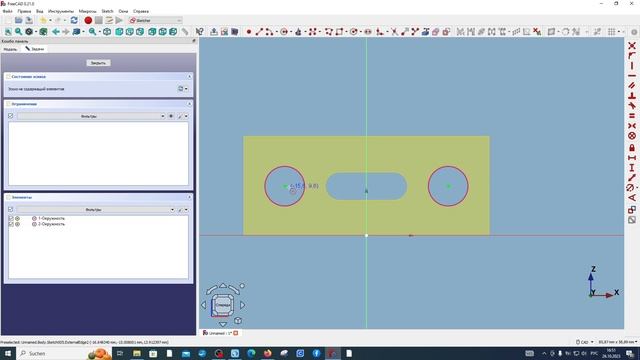This screenshot has width=640, height=360.
Task: Click the fit all view icon
Action: pyautogui.click(x=8, y=31)
